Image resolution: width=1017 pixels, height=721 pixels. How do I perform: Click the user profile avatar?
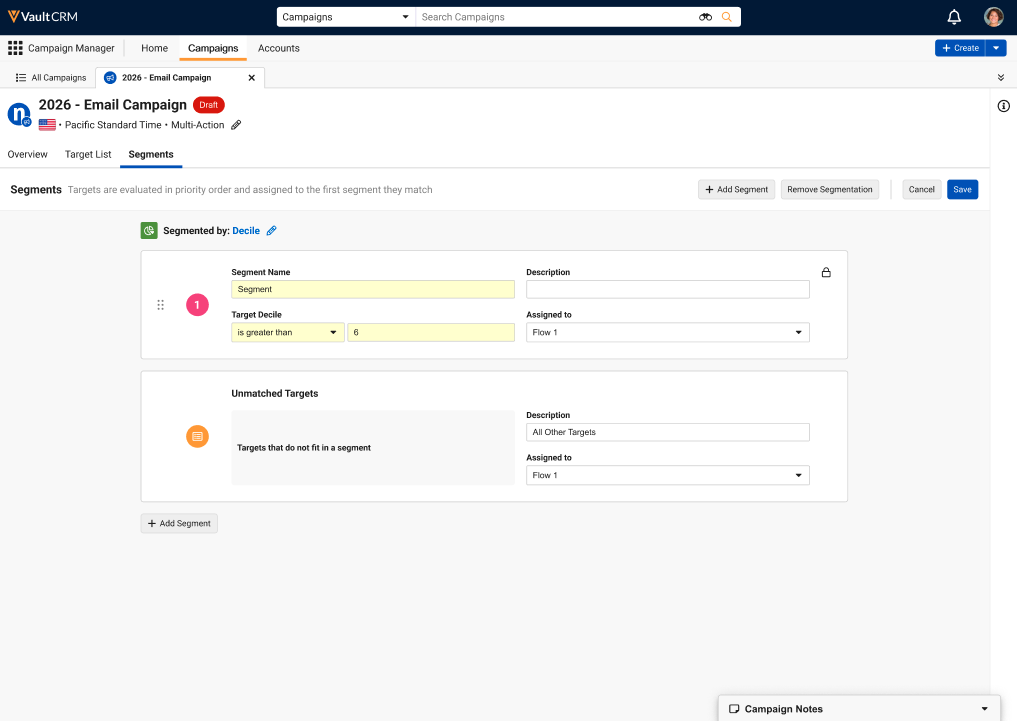993,17
